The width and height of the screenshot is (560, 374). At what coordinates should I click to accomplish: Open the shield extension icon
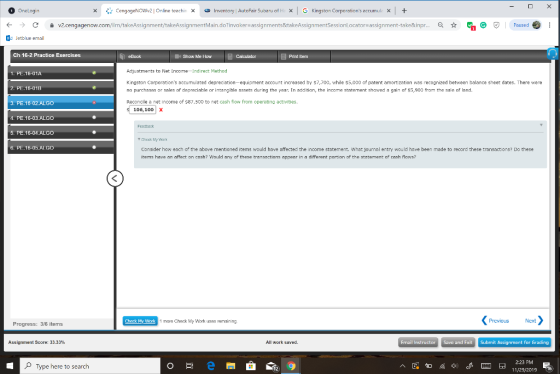coord(496,25)
